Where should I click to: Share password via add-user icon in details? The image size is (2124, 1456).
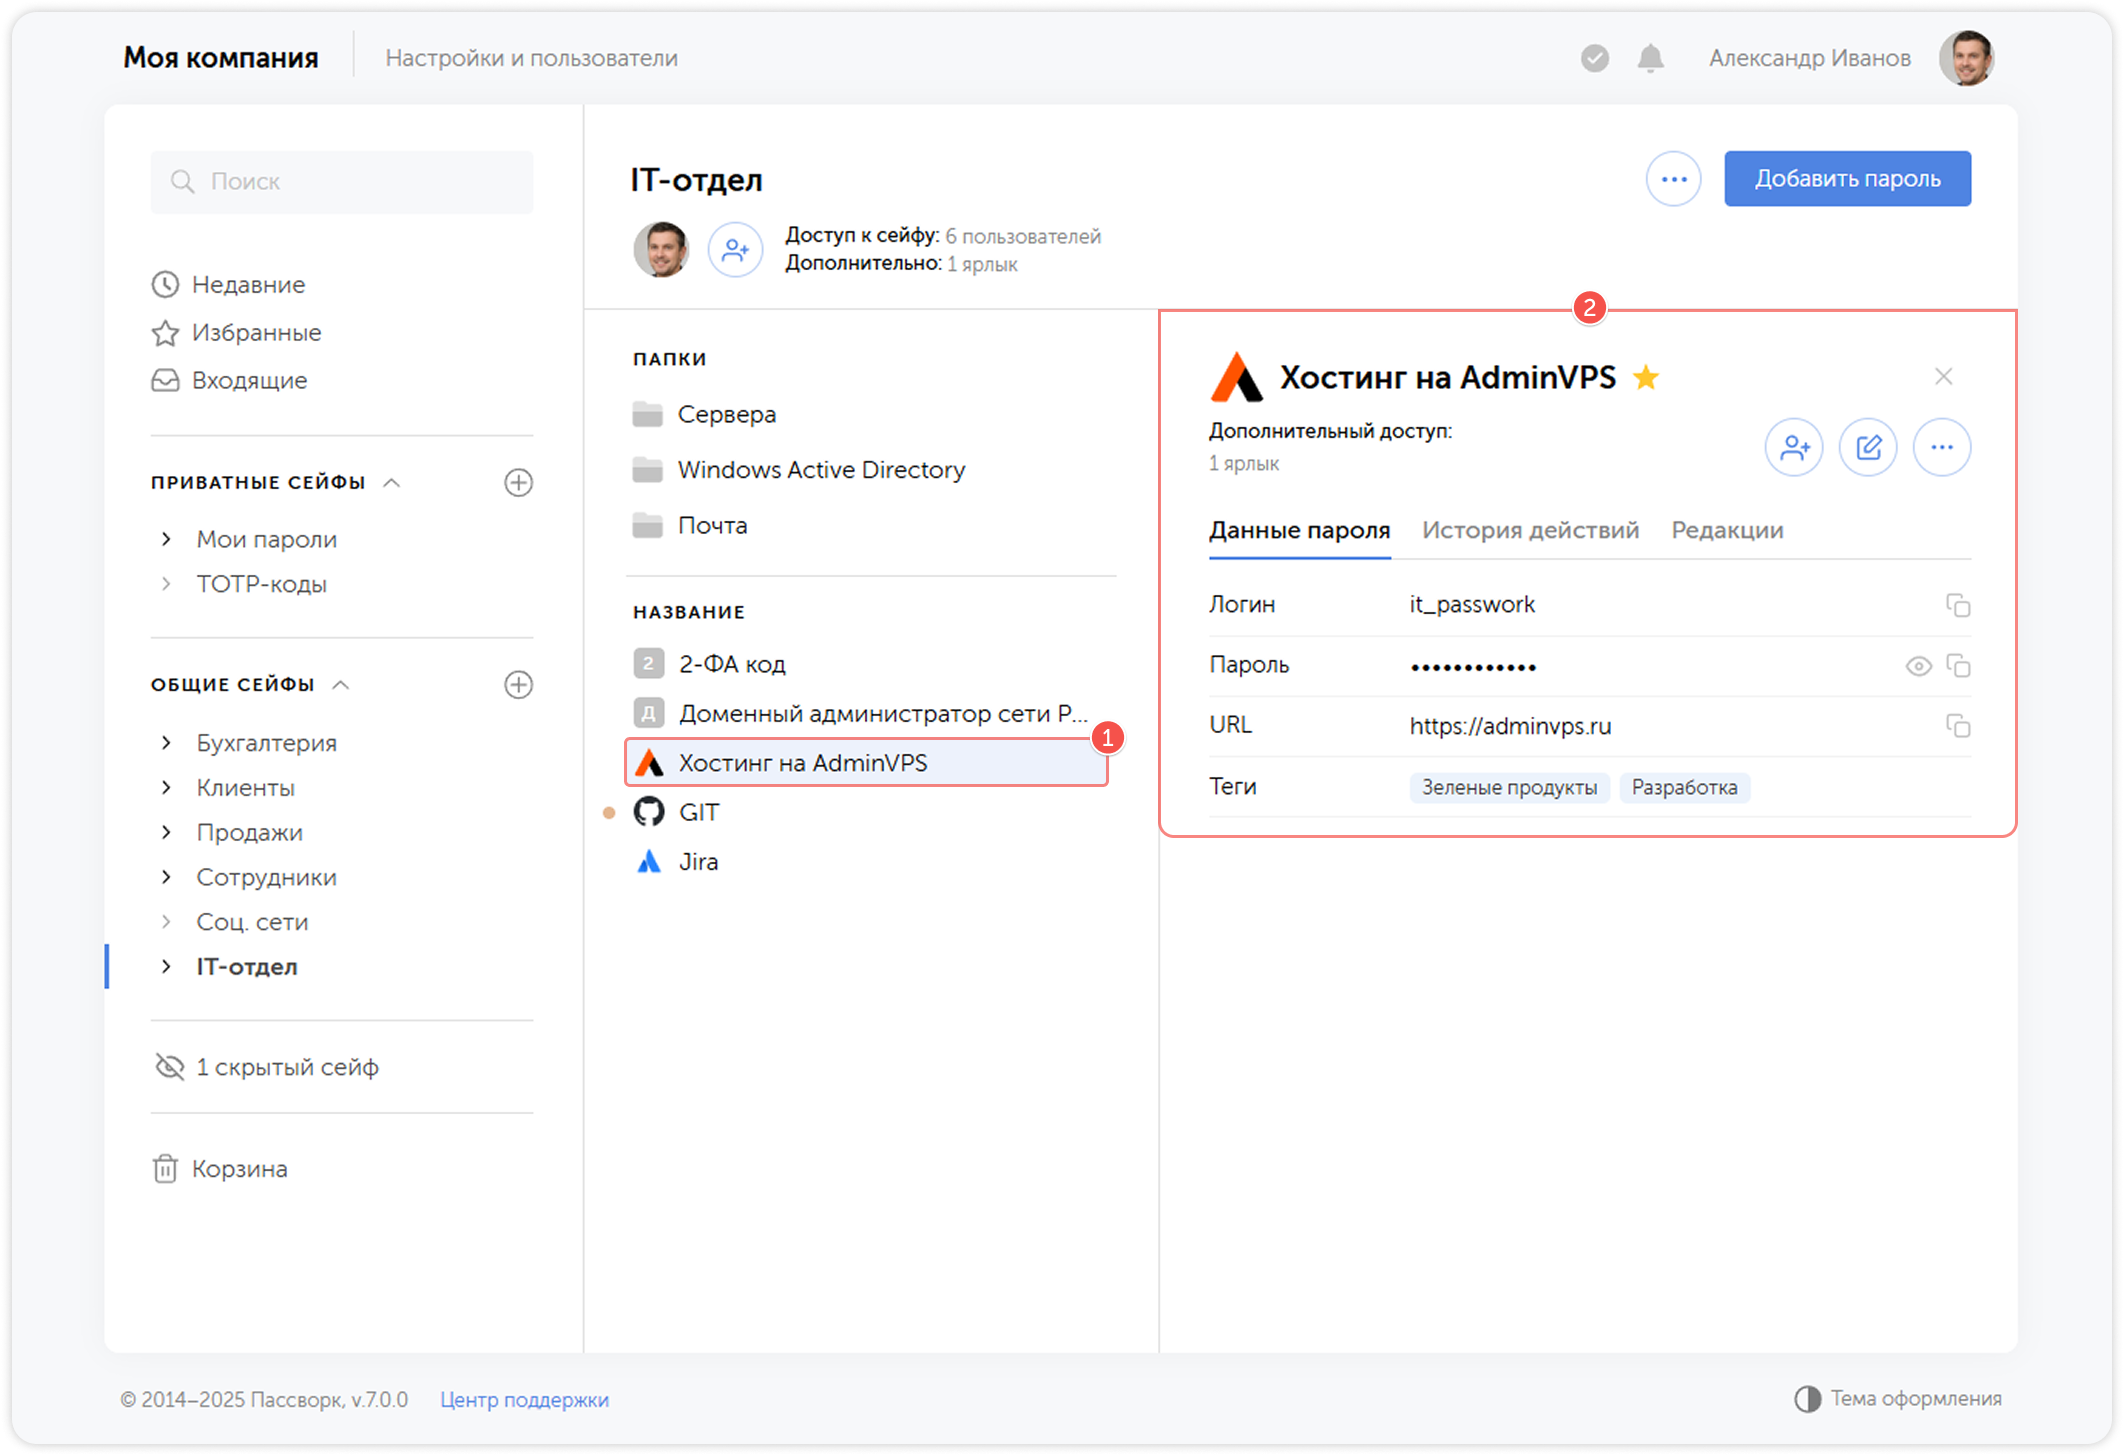(x=1794, y=447)
